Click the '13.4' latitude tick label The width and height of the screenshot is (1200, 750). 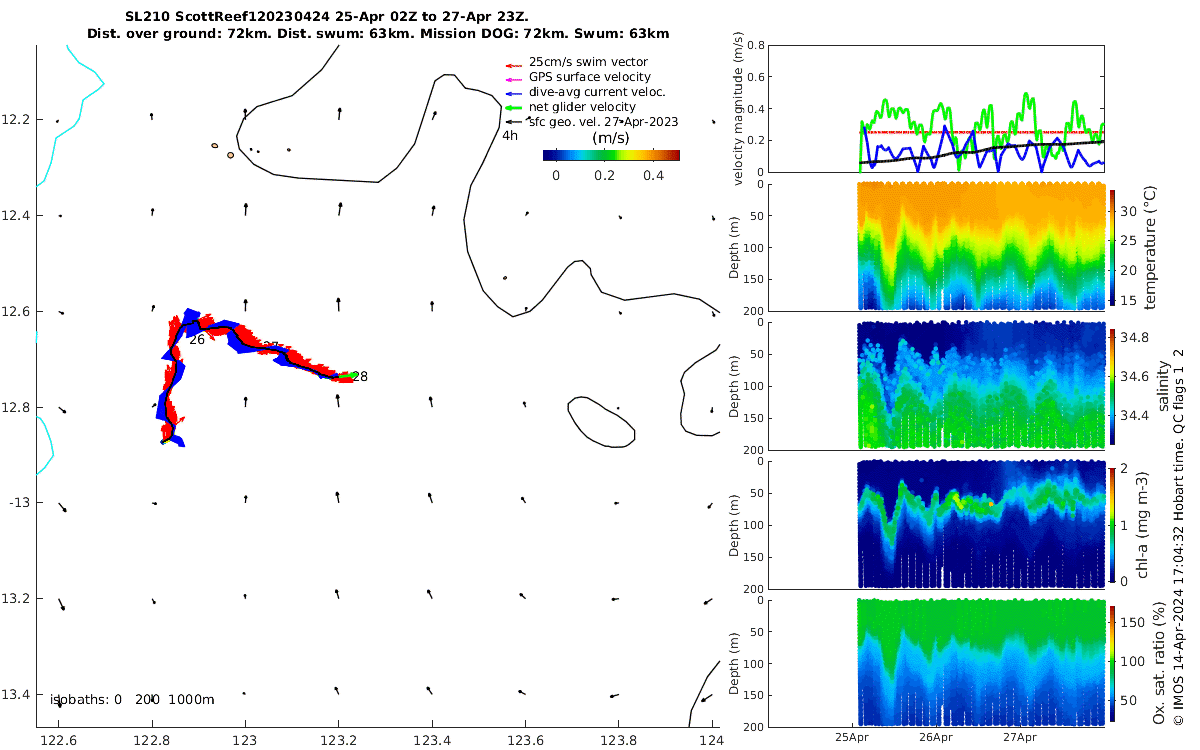[15, 695]
